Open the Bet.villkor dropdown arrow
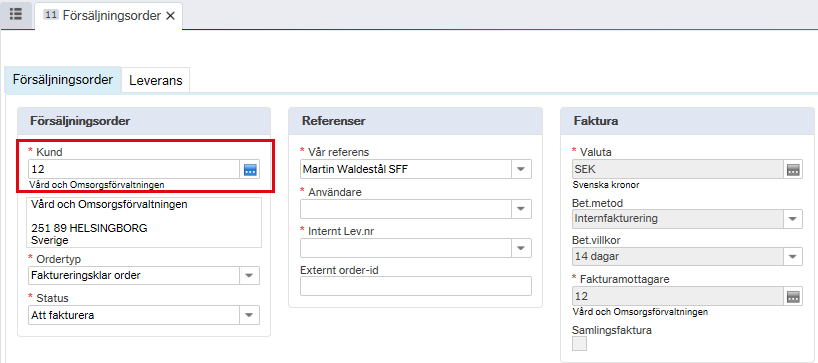This screenshot has height=363, width=818. pos(792,256)
